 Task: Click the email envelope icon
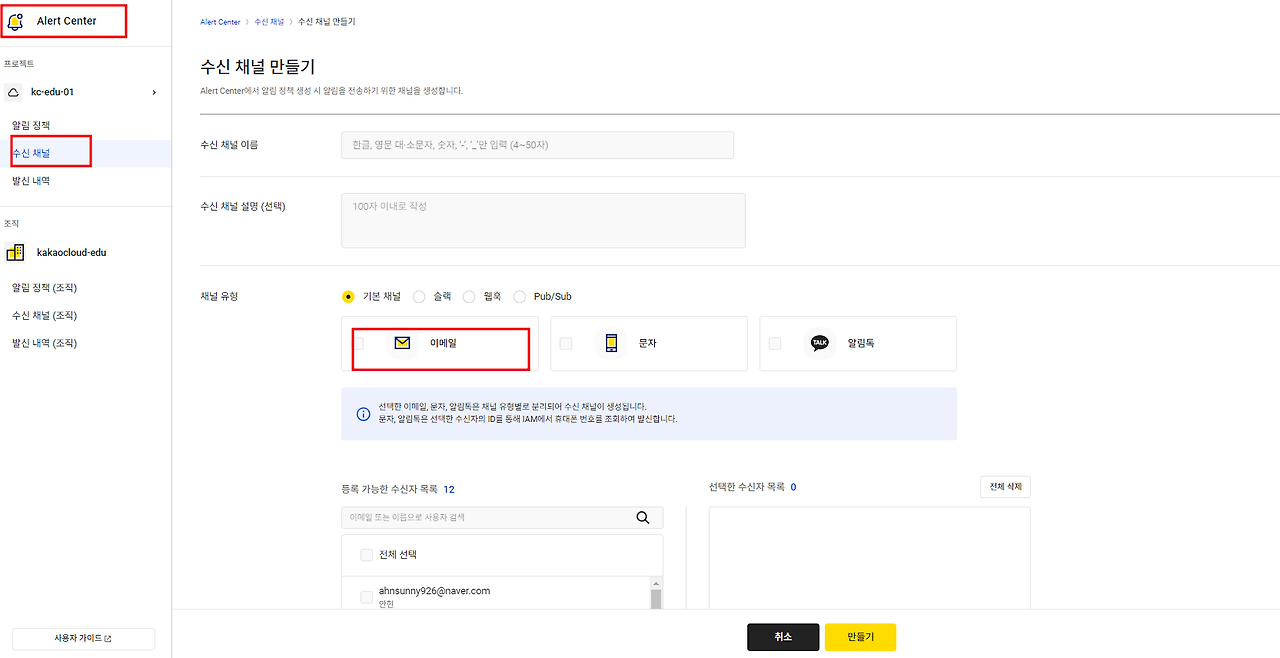pyautogui.click(x=402, y=343)
